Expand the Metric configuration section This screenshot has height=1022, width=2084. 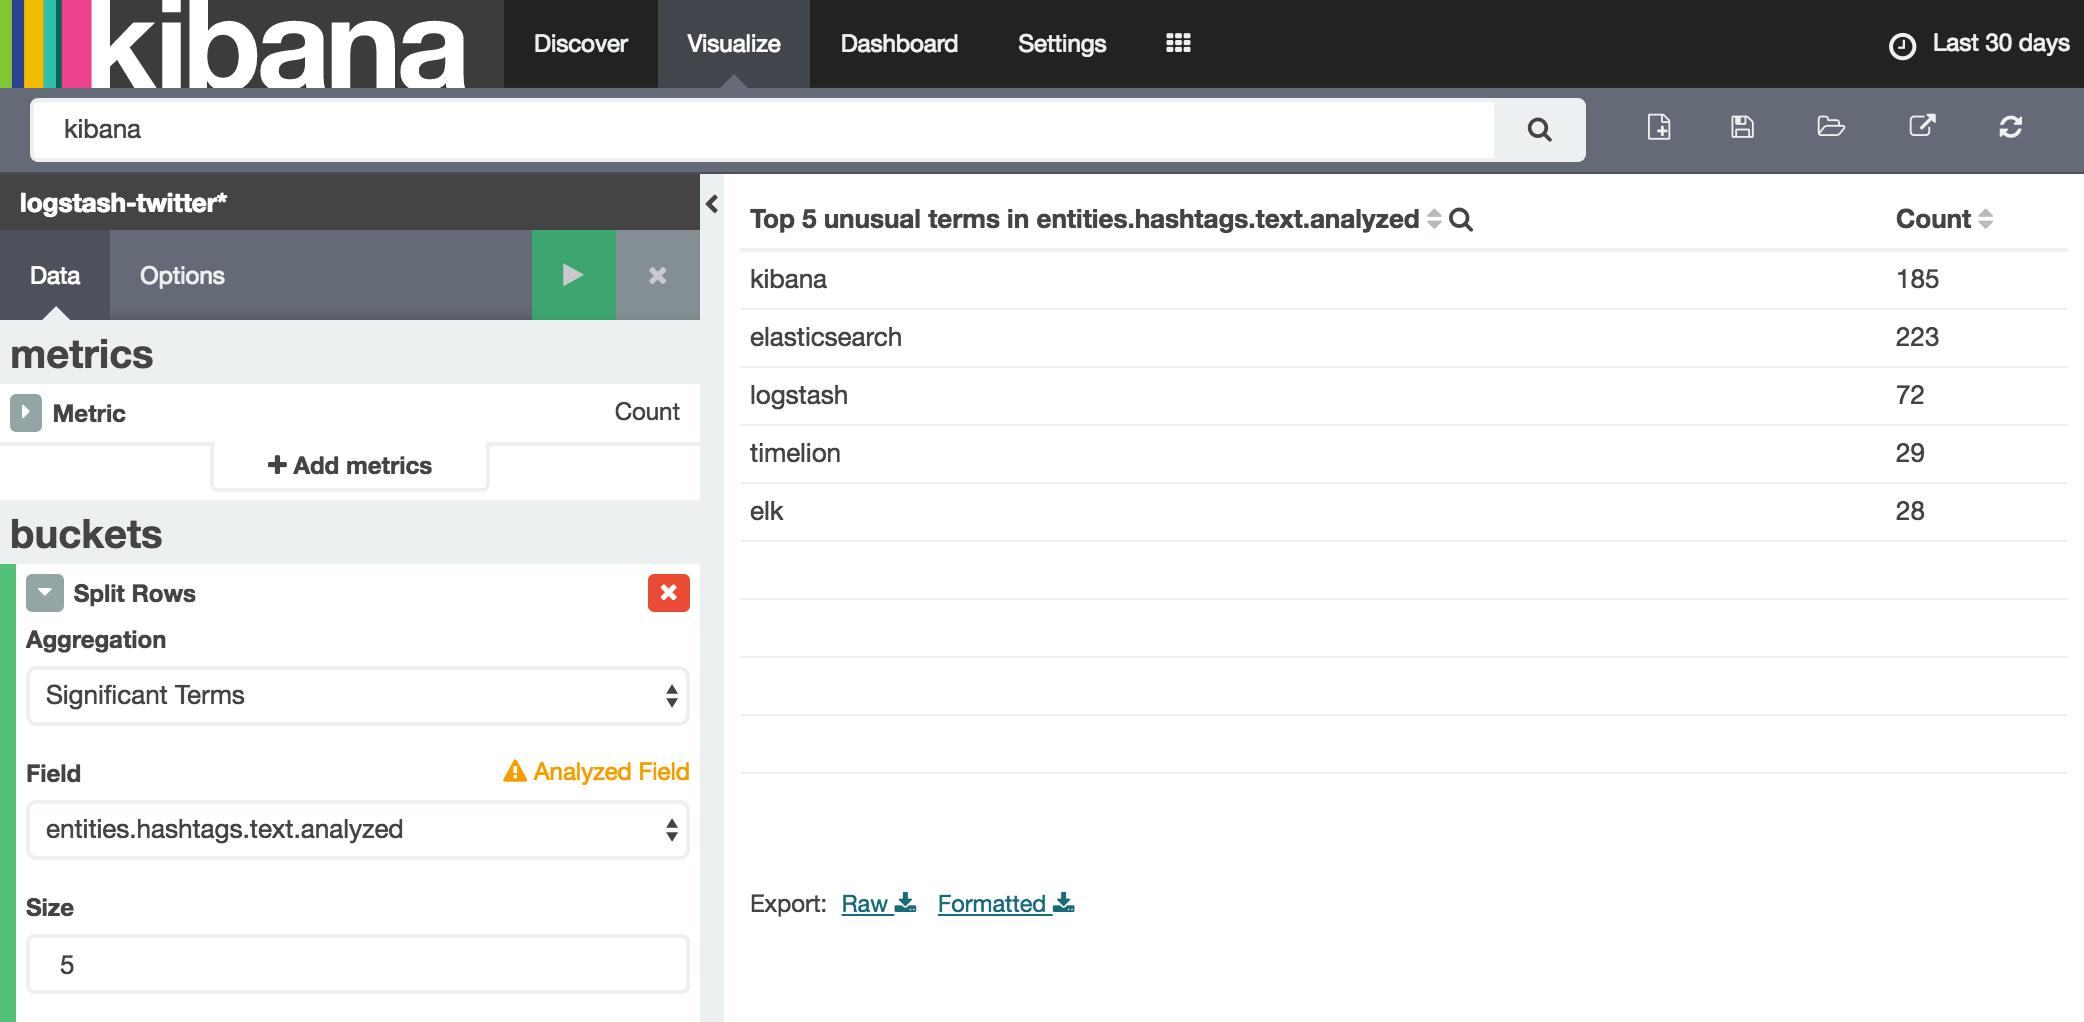click(24, 412)
